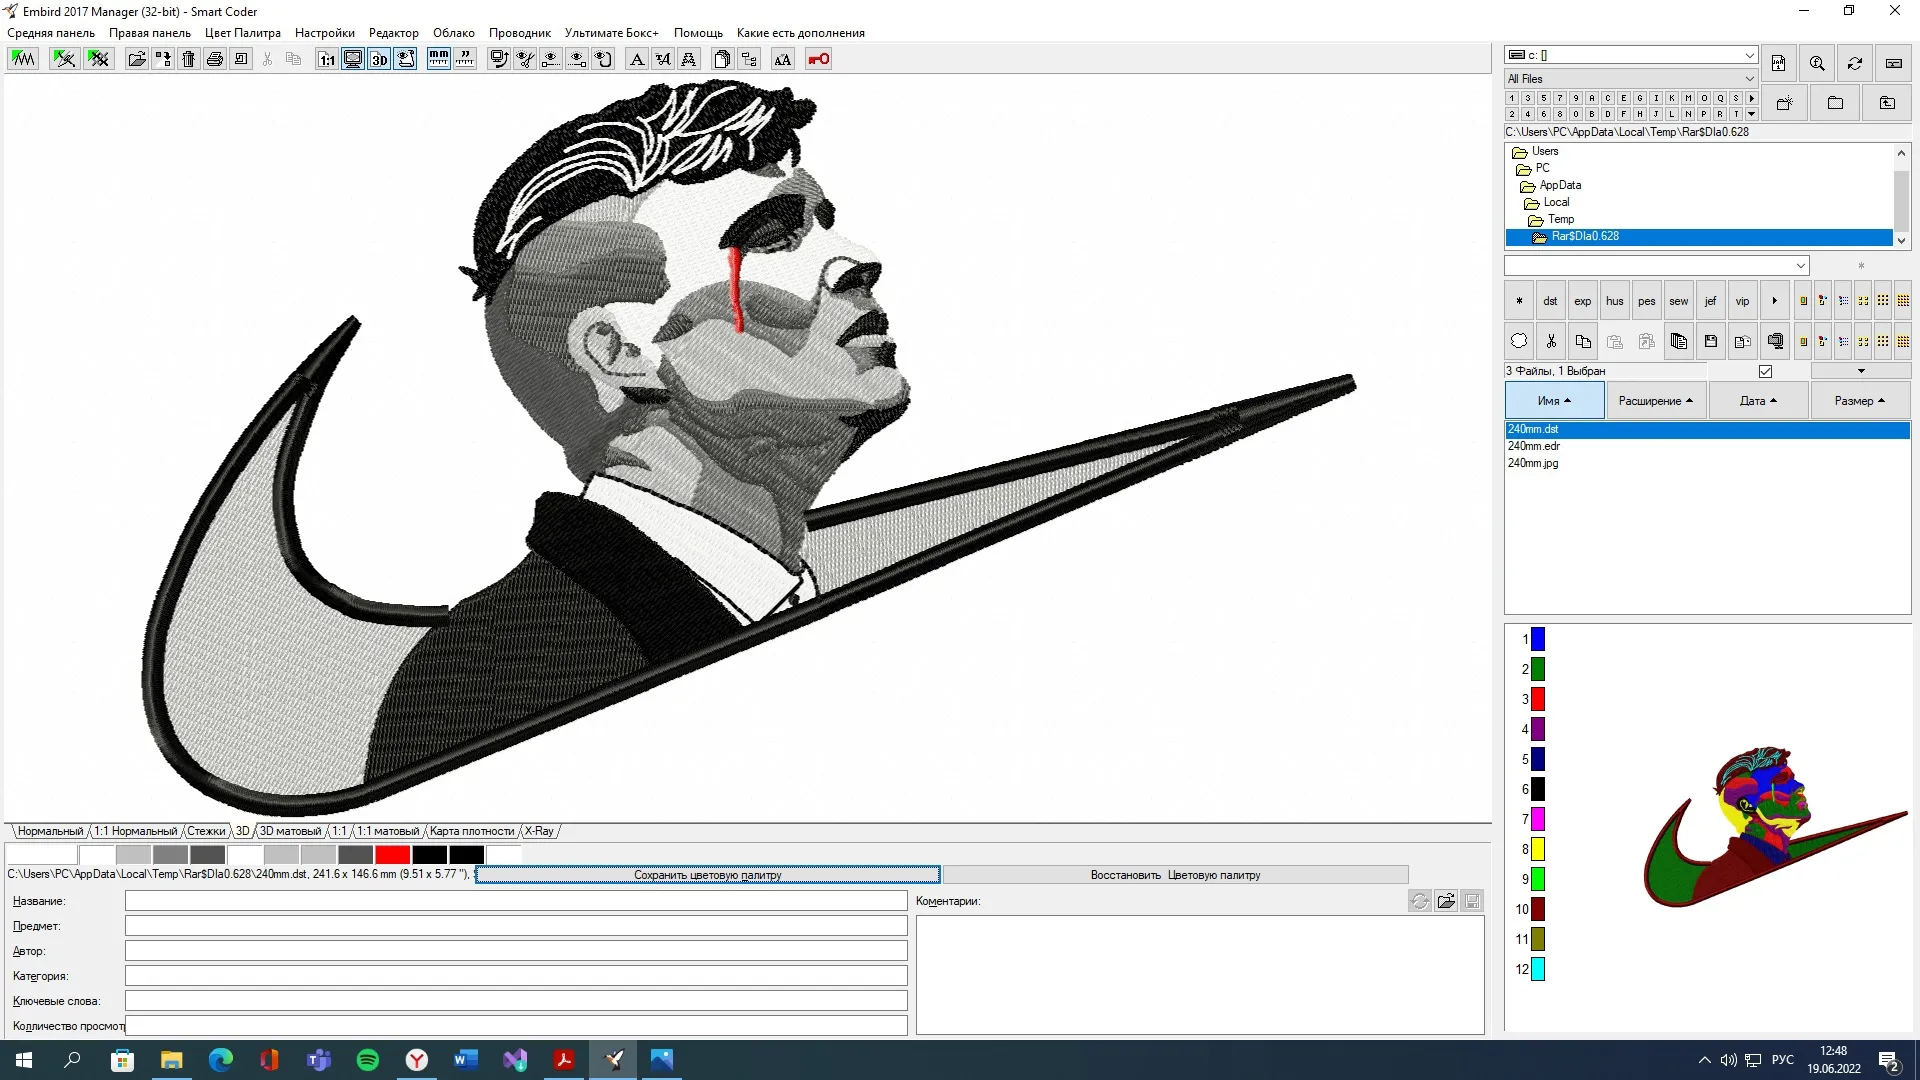1920x1080 pixels.
Task: Click the open folder icon in main toolbar
Action: click(x=136, y=59)
